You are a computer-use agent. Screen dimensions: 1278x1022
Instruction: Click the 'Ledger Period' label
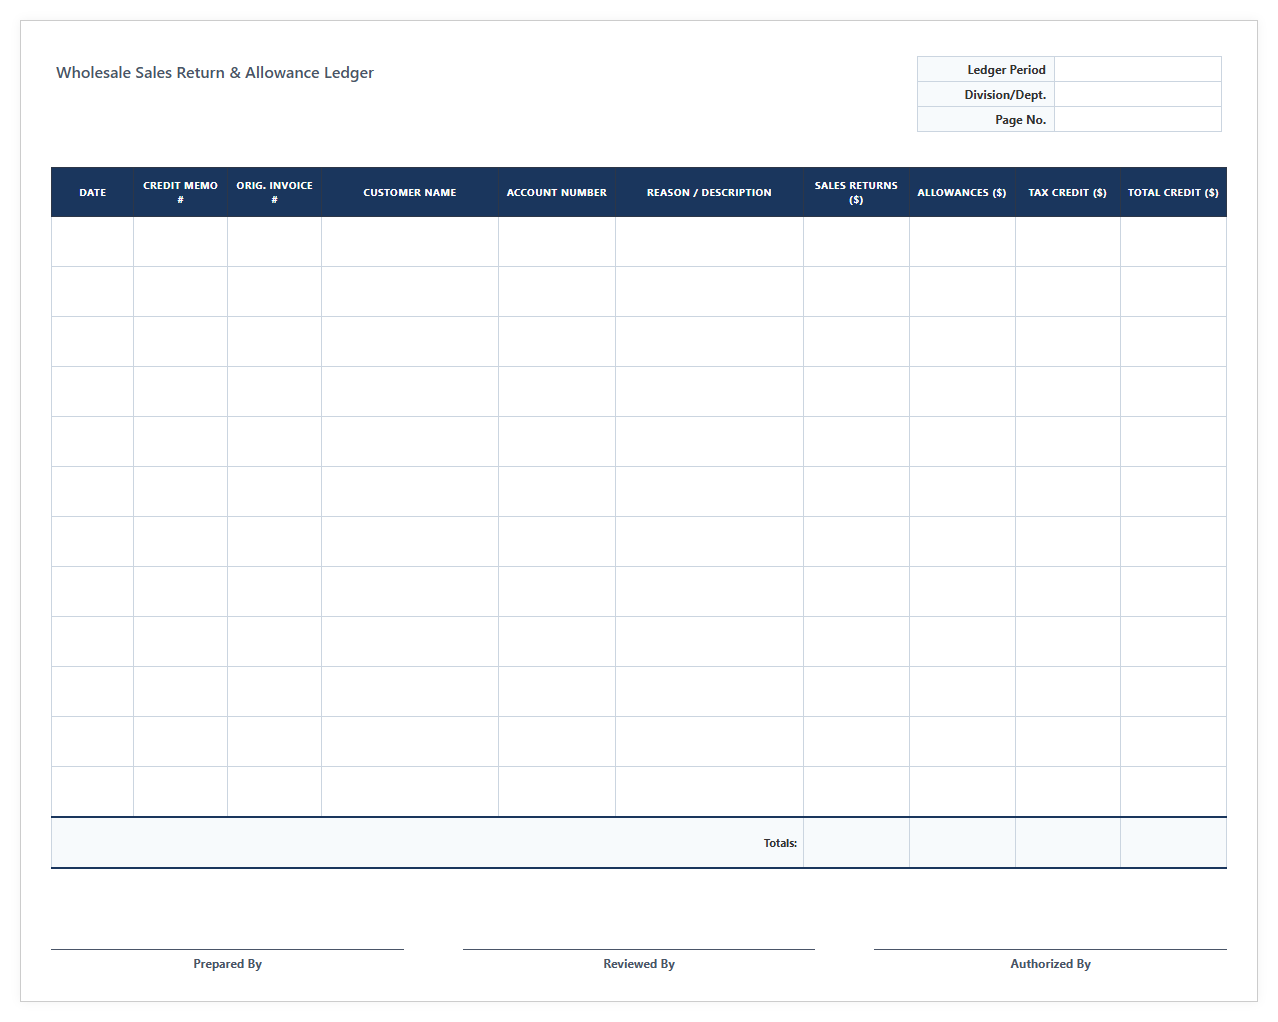(1006, 70)
